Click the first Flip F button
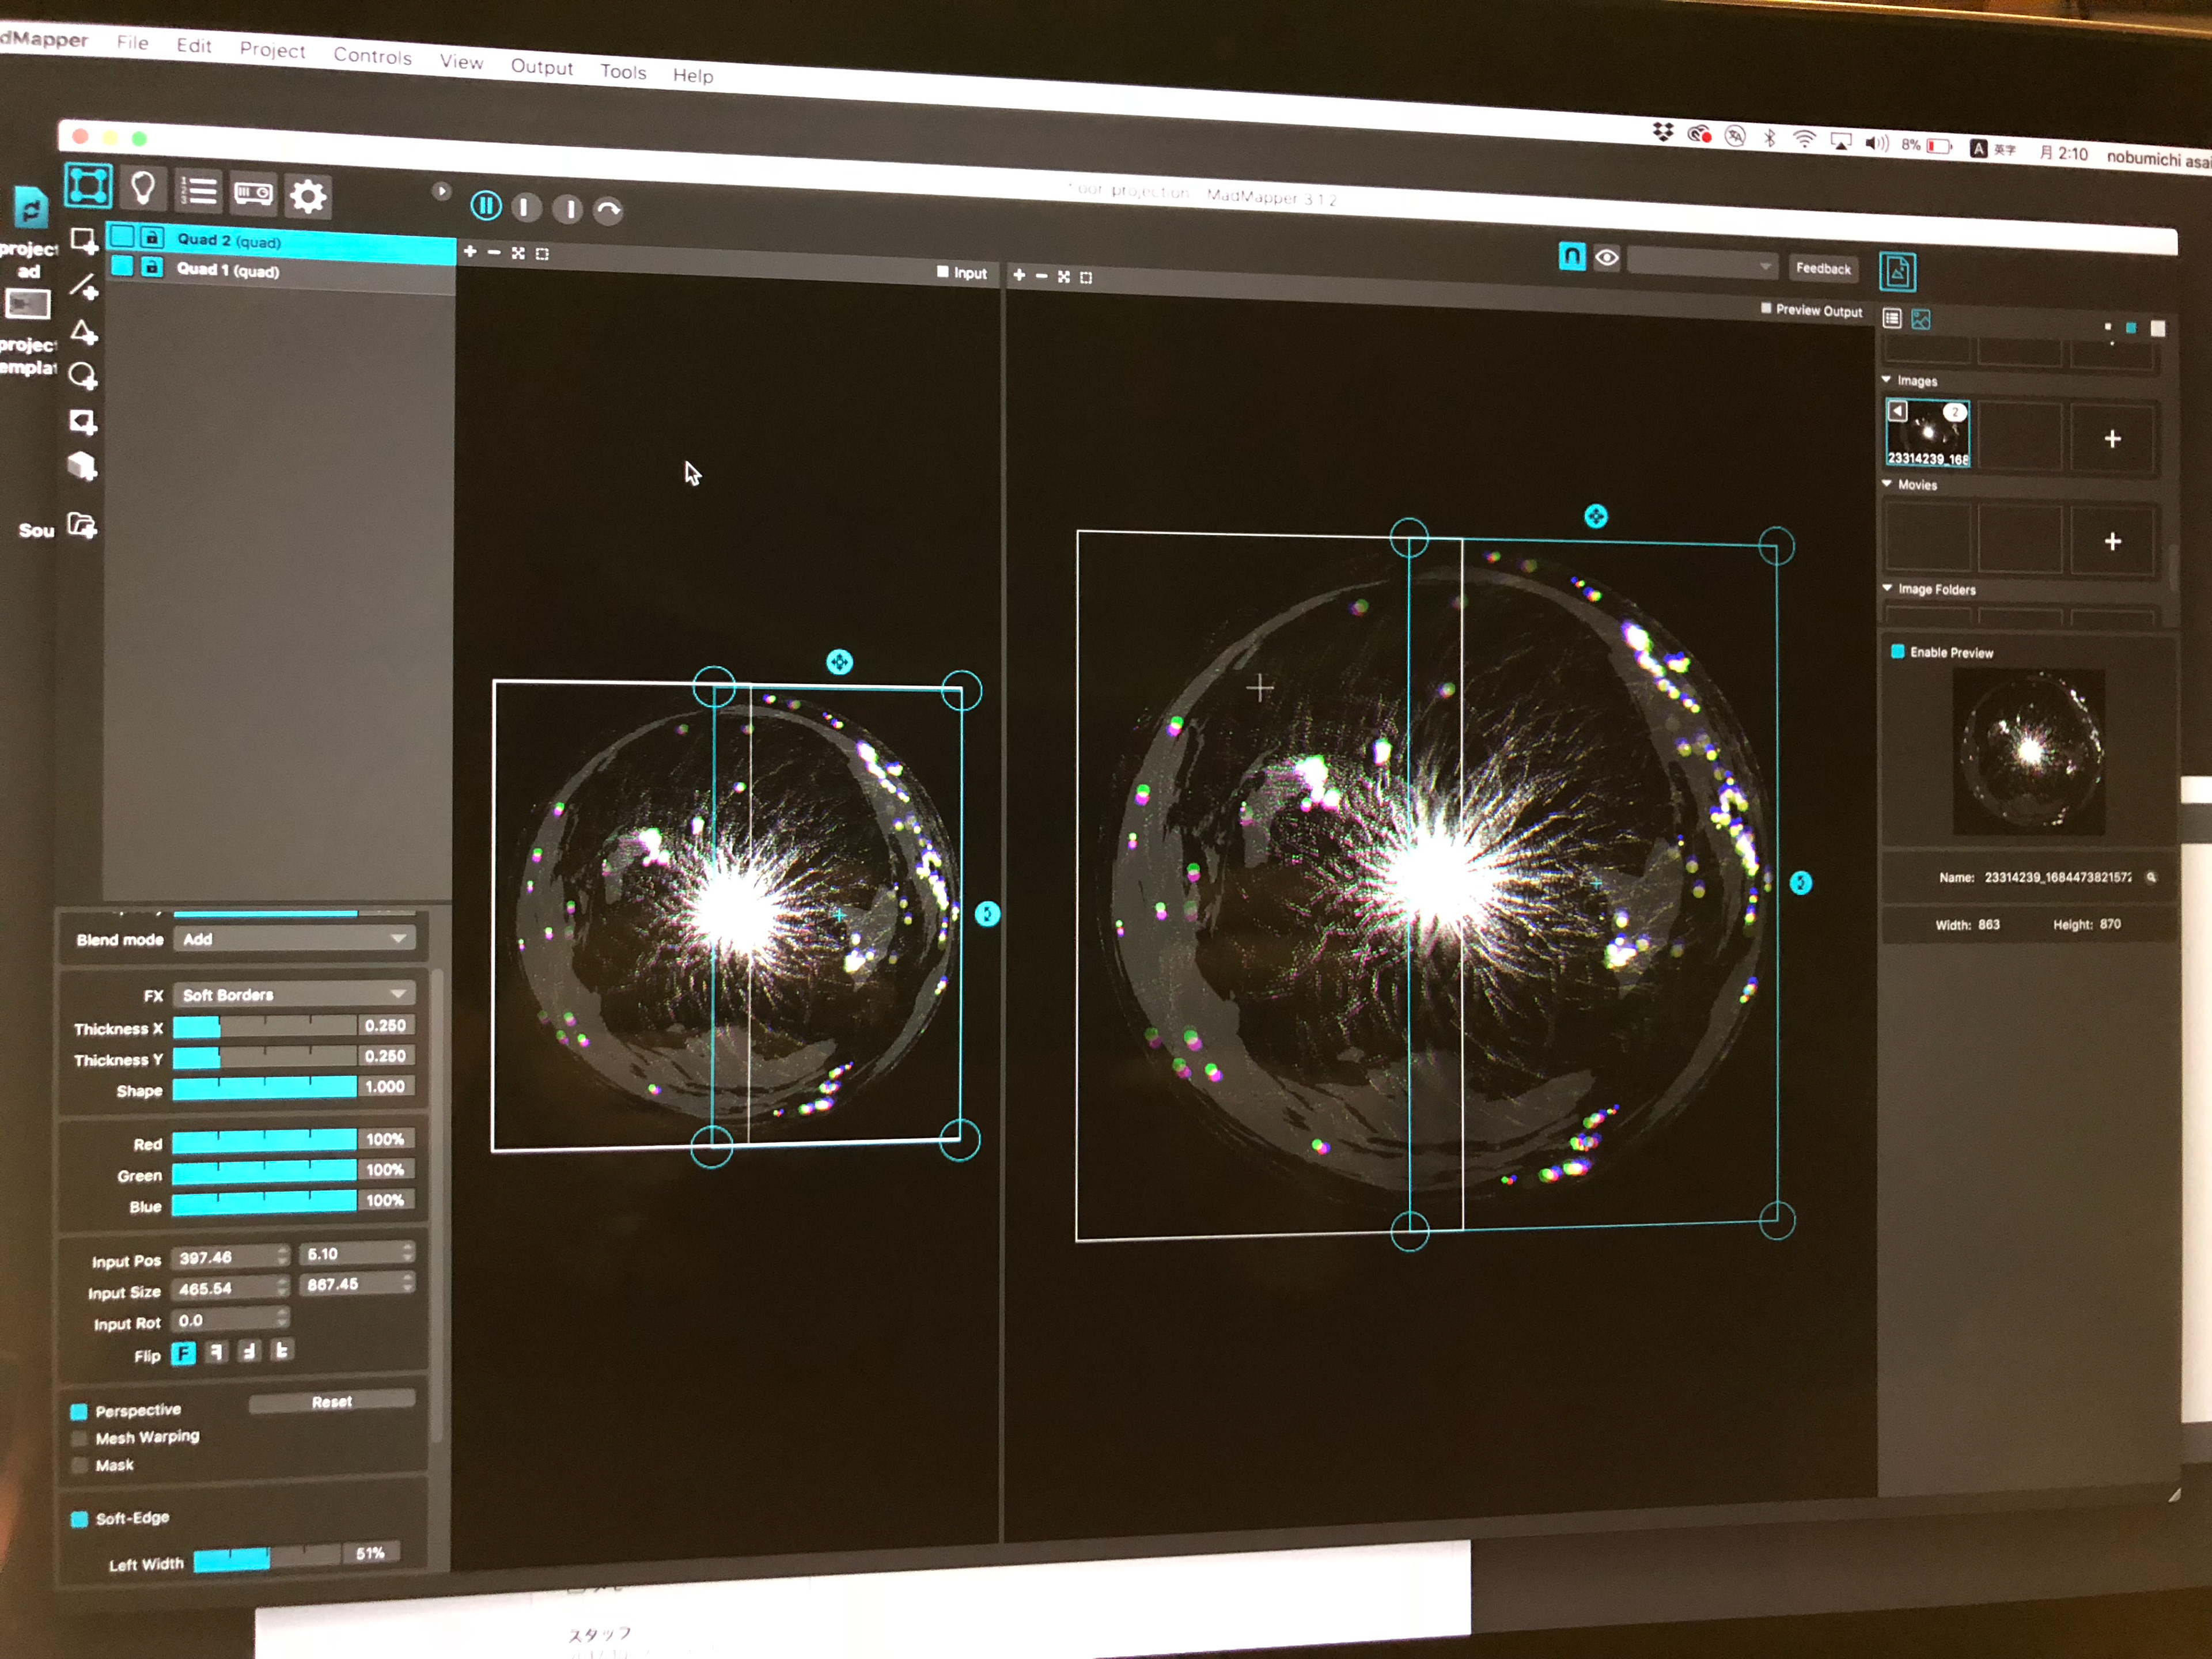The height and width of the screenshot is (1659, 2212). click(183, 1353)
